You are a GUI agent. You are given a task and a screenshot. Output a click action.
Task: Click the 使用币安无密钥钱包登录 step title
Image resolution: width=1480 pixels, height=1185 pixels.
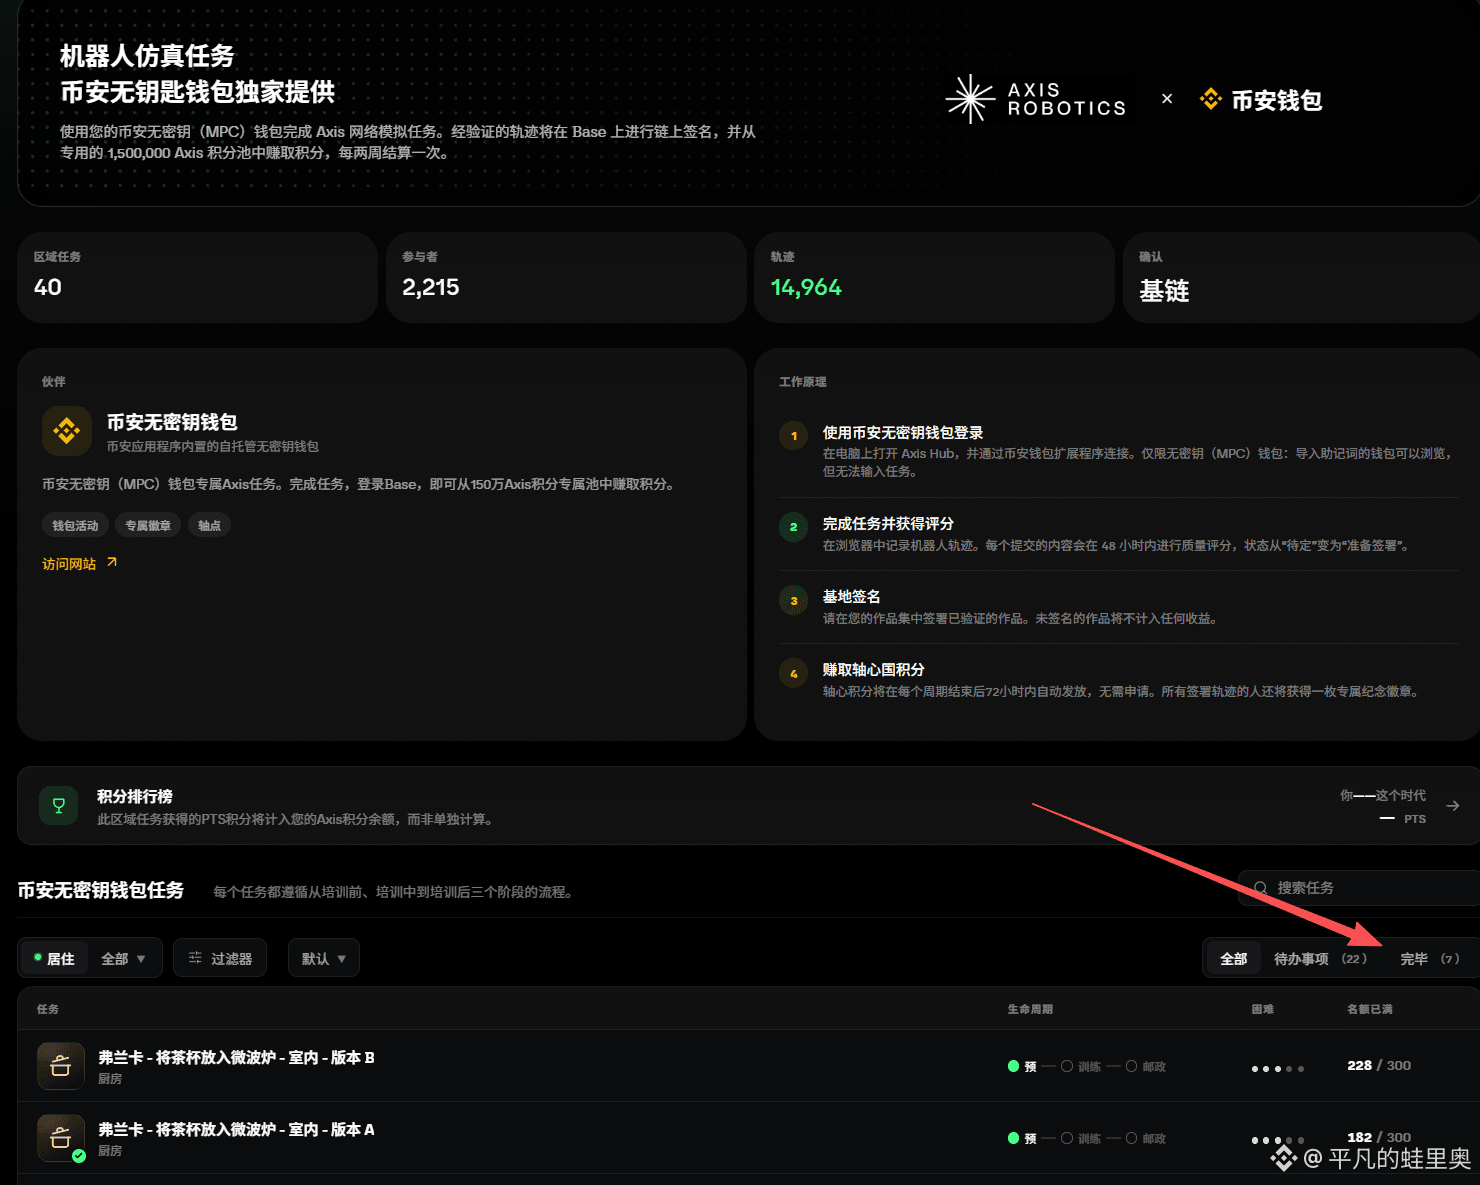click(903, 432)
